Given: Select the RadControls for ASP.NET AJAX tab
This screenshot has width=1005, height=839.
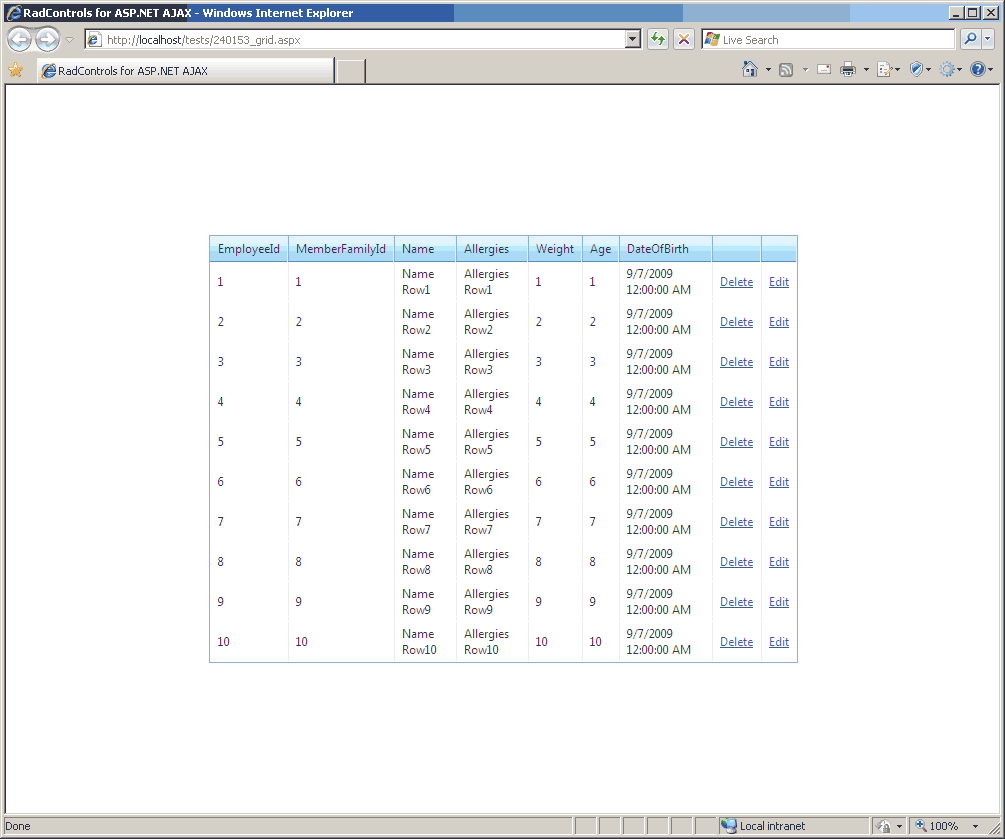Looking at the screenshot, I should 186,71.
